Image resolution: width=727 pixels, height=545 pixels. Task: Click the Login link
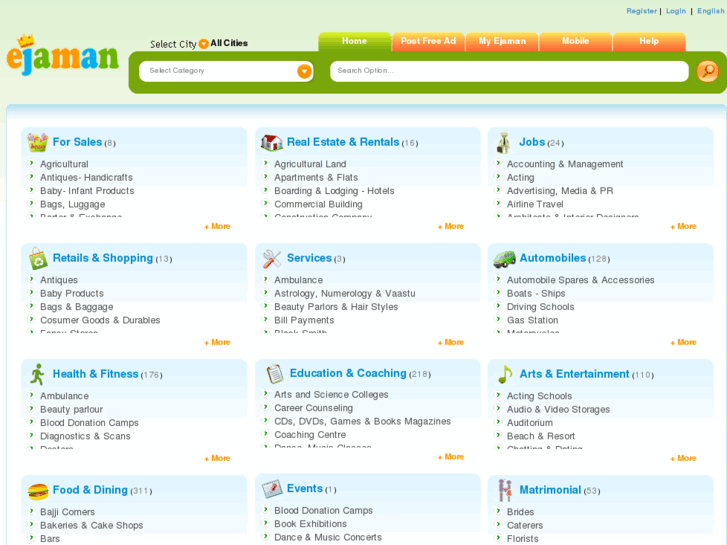tap(676, 11)
